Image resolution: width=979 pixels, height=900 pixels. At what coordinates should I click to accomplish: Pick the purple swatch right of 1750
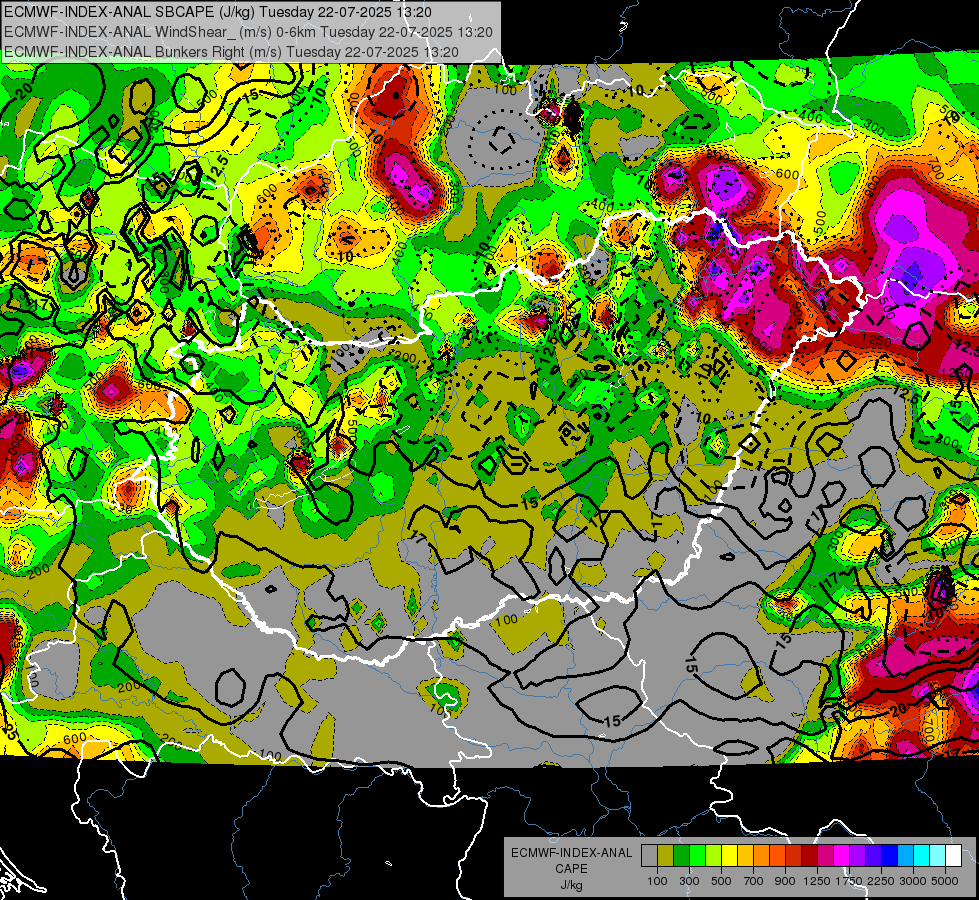[x=858, y=855]
